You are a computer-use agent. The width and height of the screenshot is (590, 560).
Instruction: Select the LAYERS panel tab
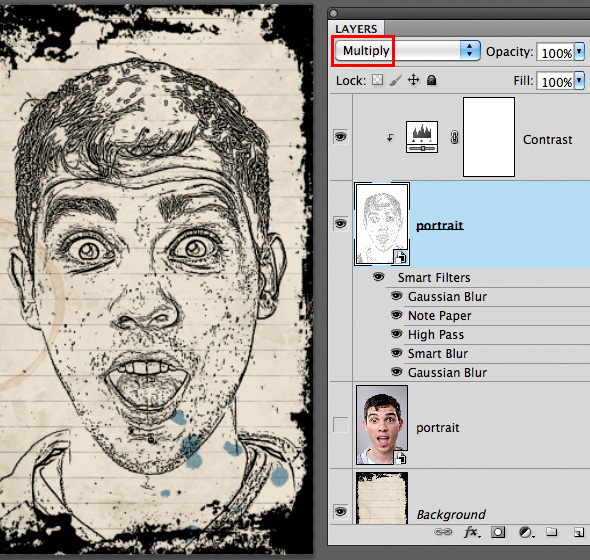coord(356,29)
